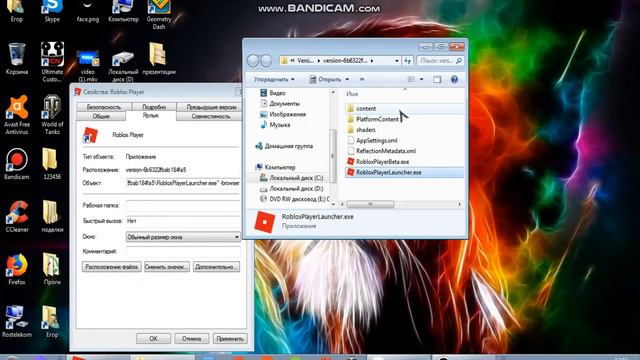Open the video (1).mkv desktop file
The height and width of the screenshot is (360, 640).
88,65
